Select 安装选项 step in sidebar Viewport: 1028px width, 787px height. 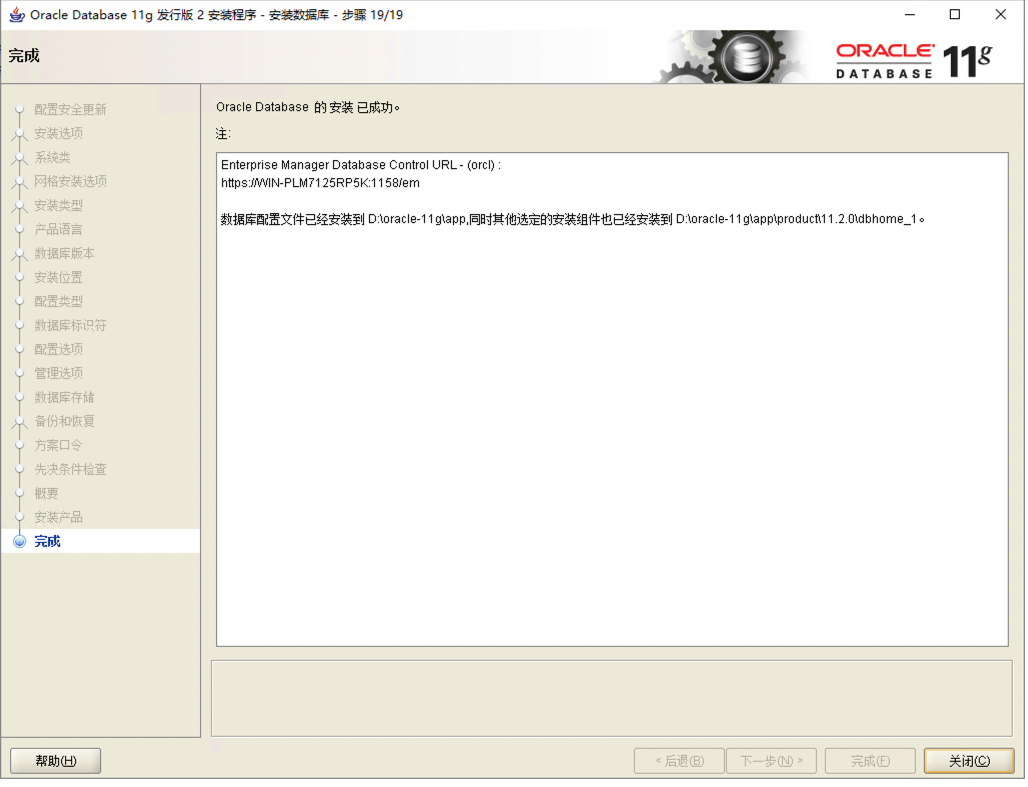coord(58,134)
